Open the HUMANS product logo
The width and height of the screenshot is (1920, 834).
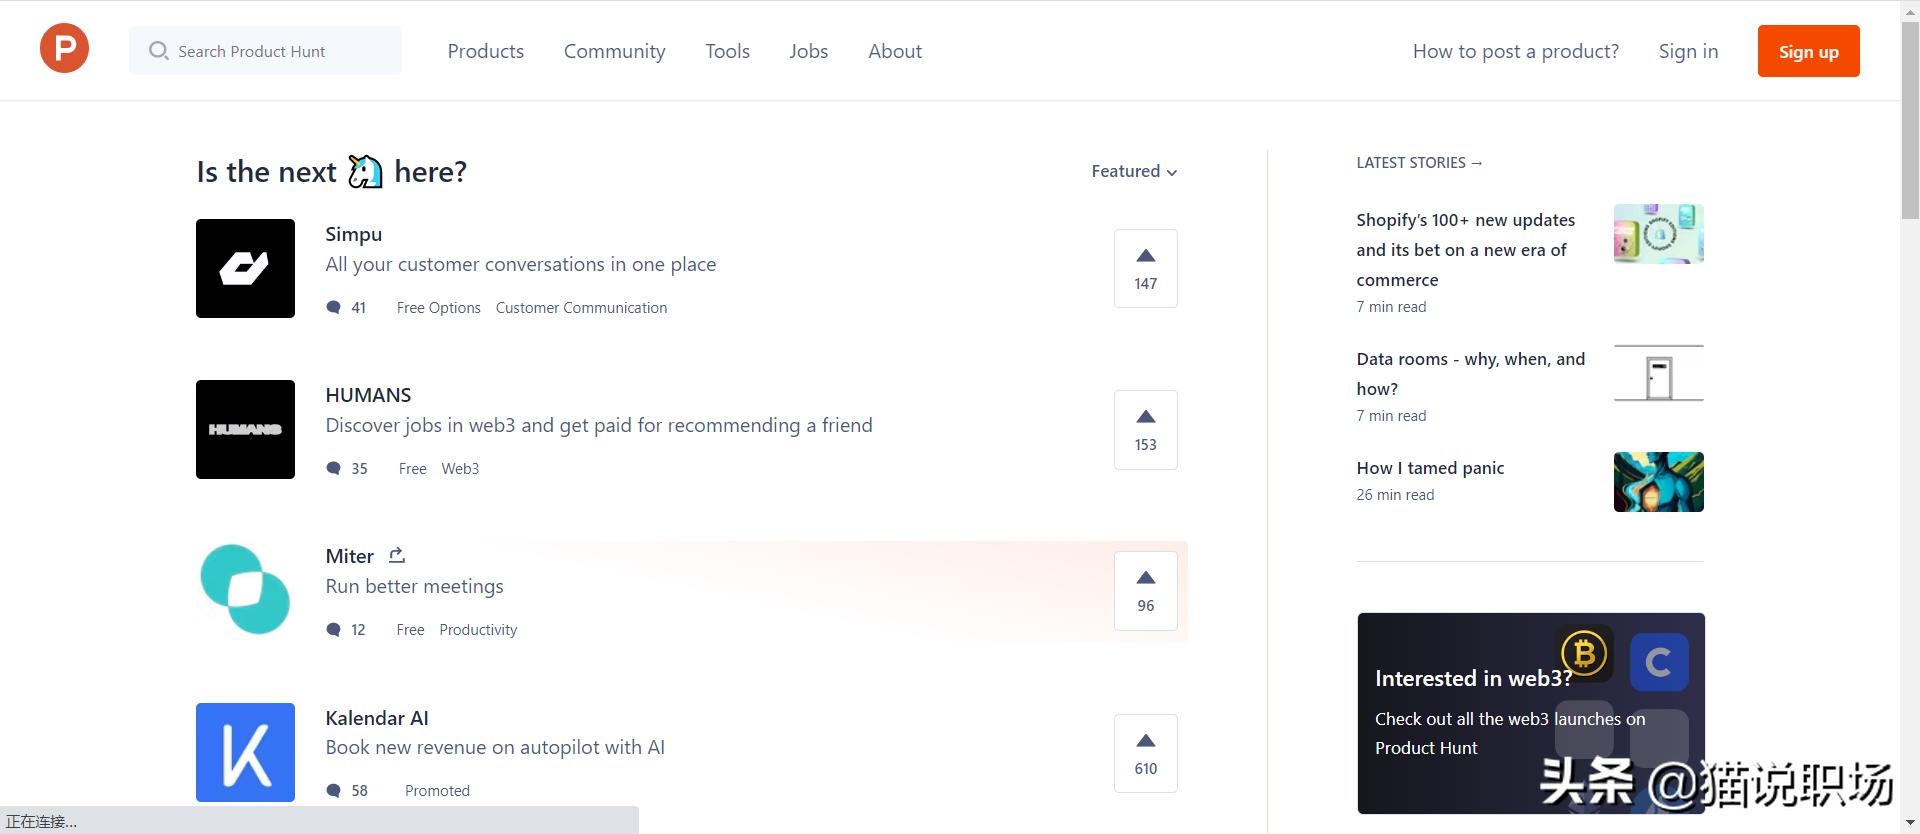tap(245, 429)
